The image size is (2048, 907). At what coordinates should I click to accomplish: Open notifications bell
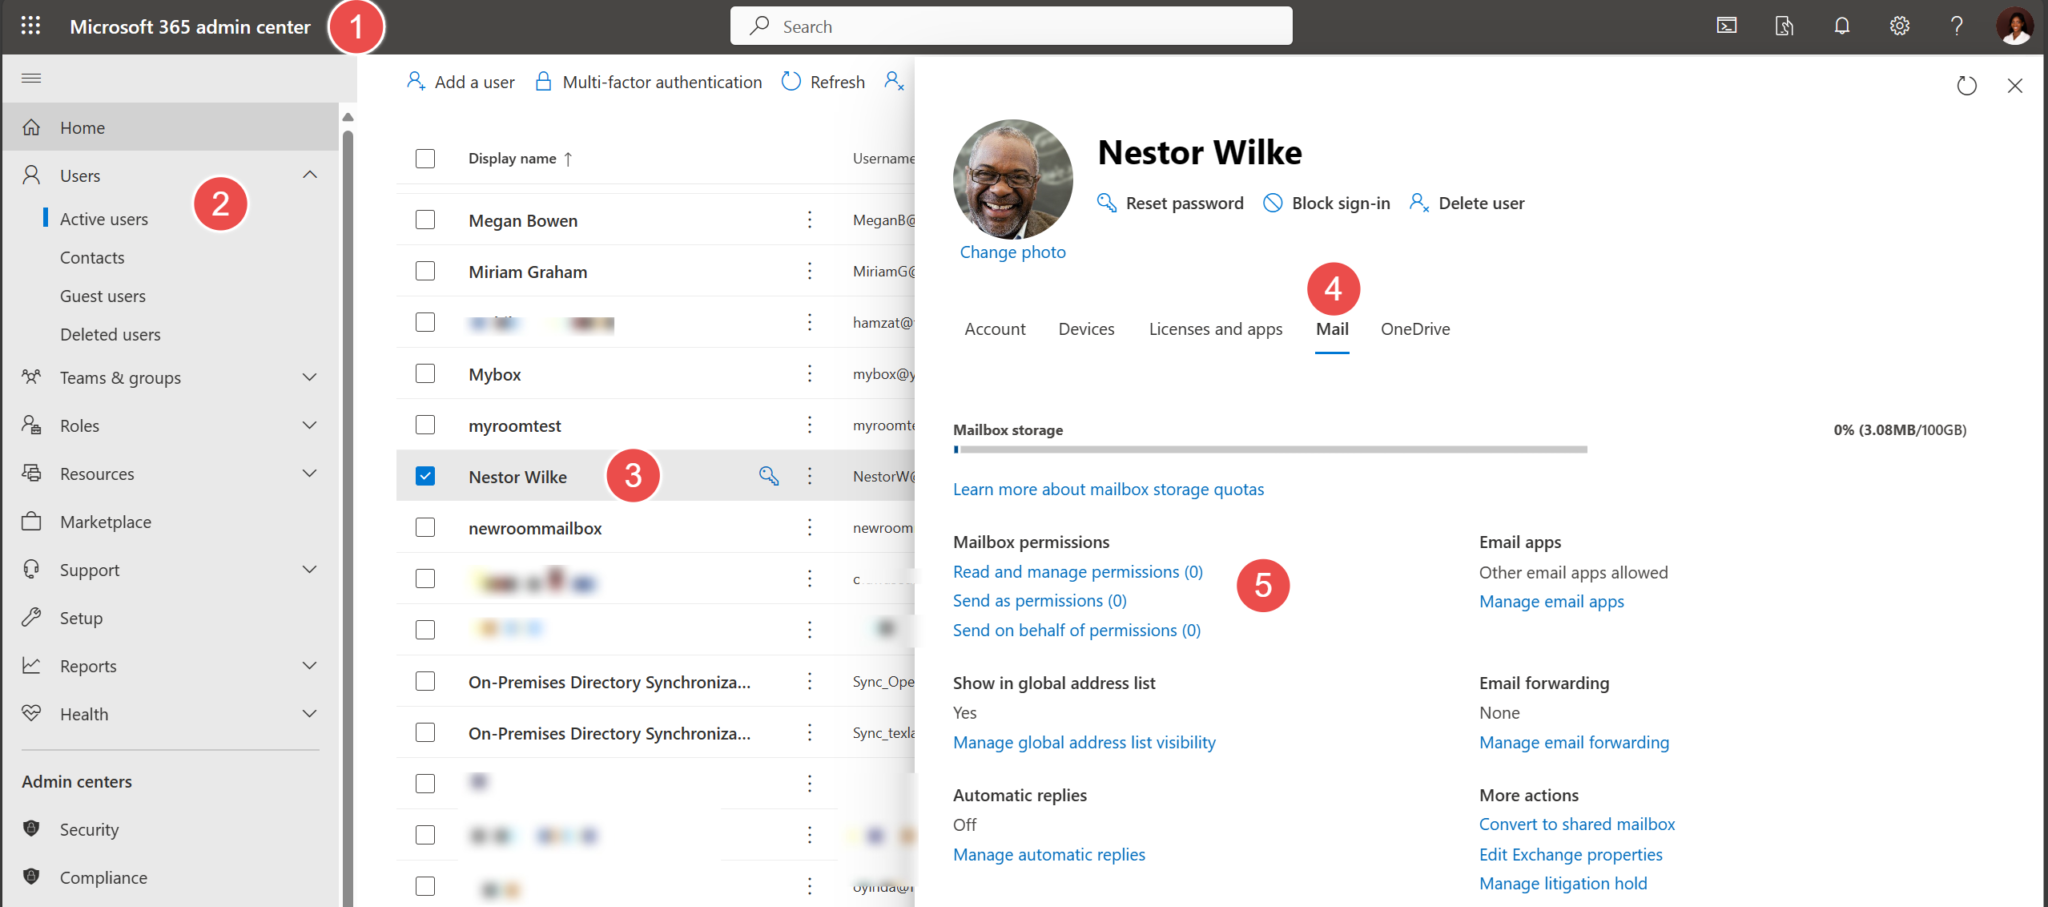click(x=1841, y=26)
